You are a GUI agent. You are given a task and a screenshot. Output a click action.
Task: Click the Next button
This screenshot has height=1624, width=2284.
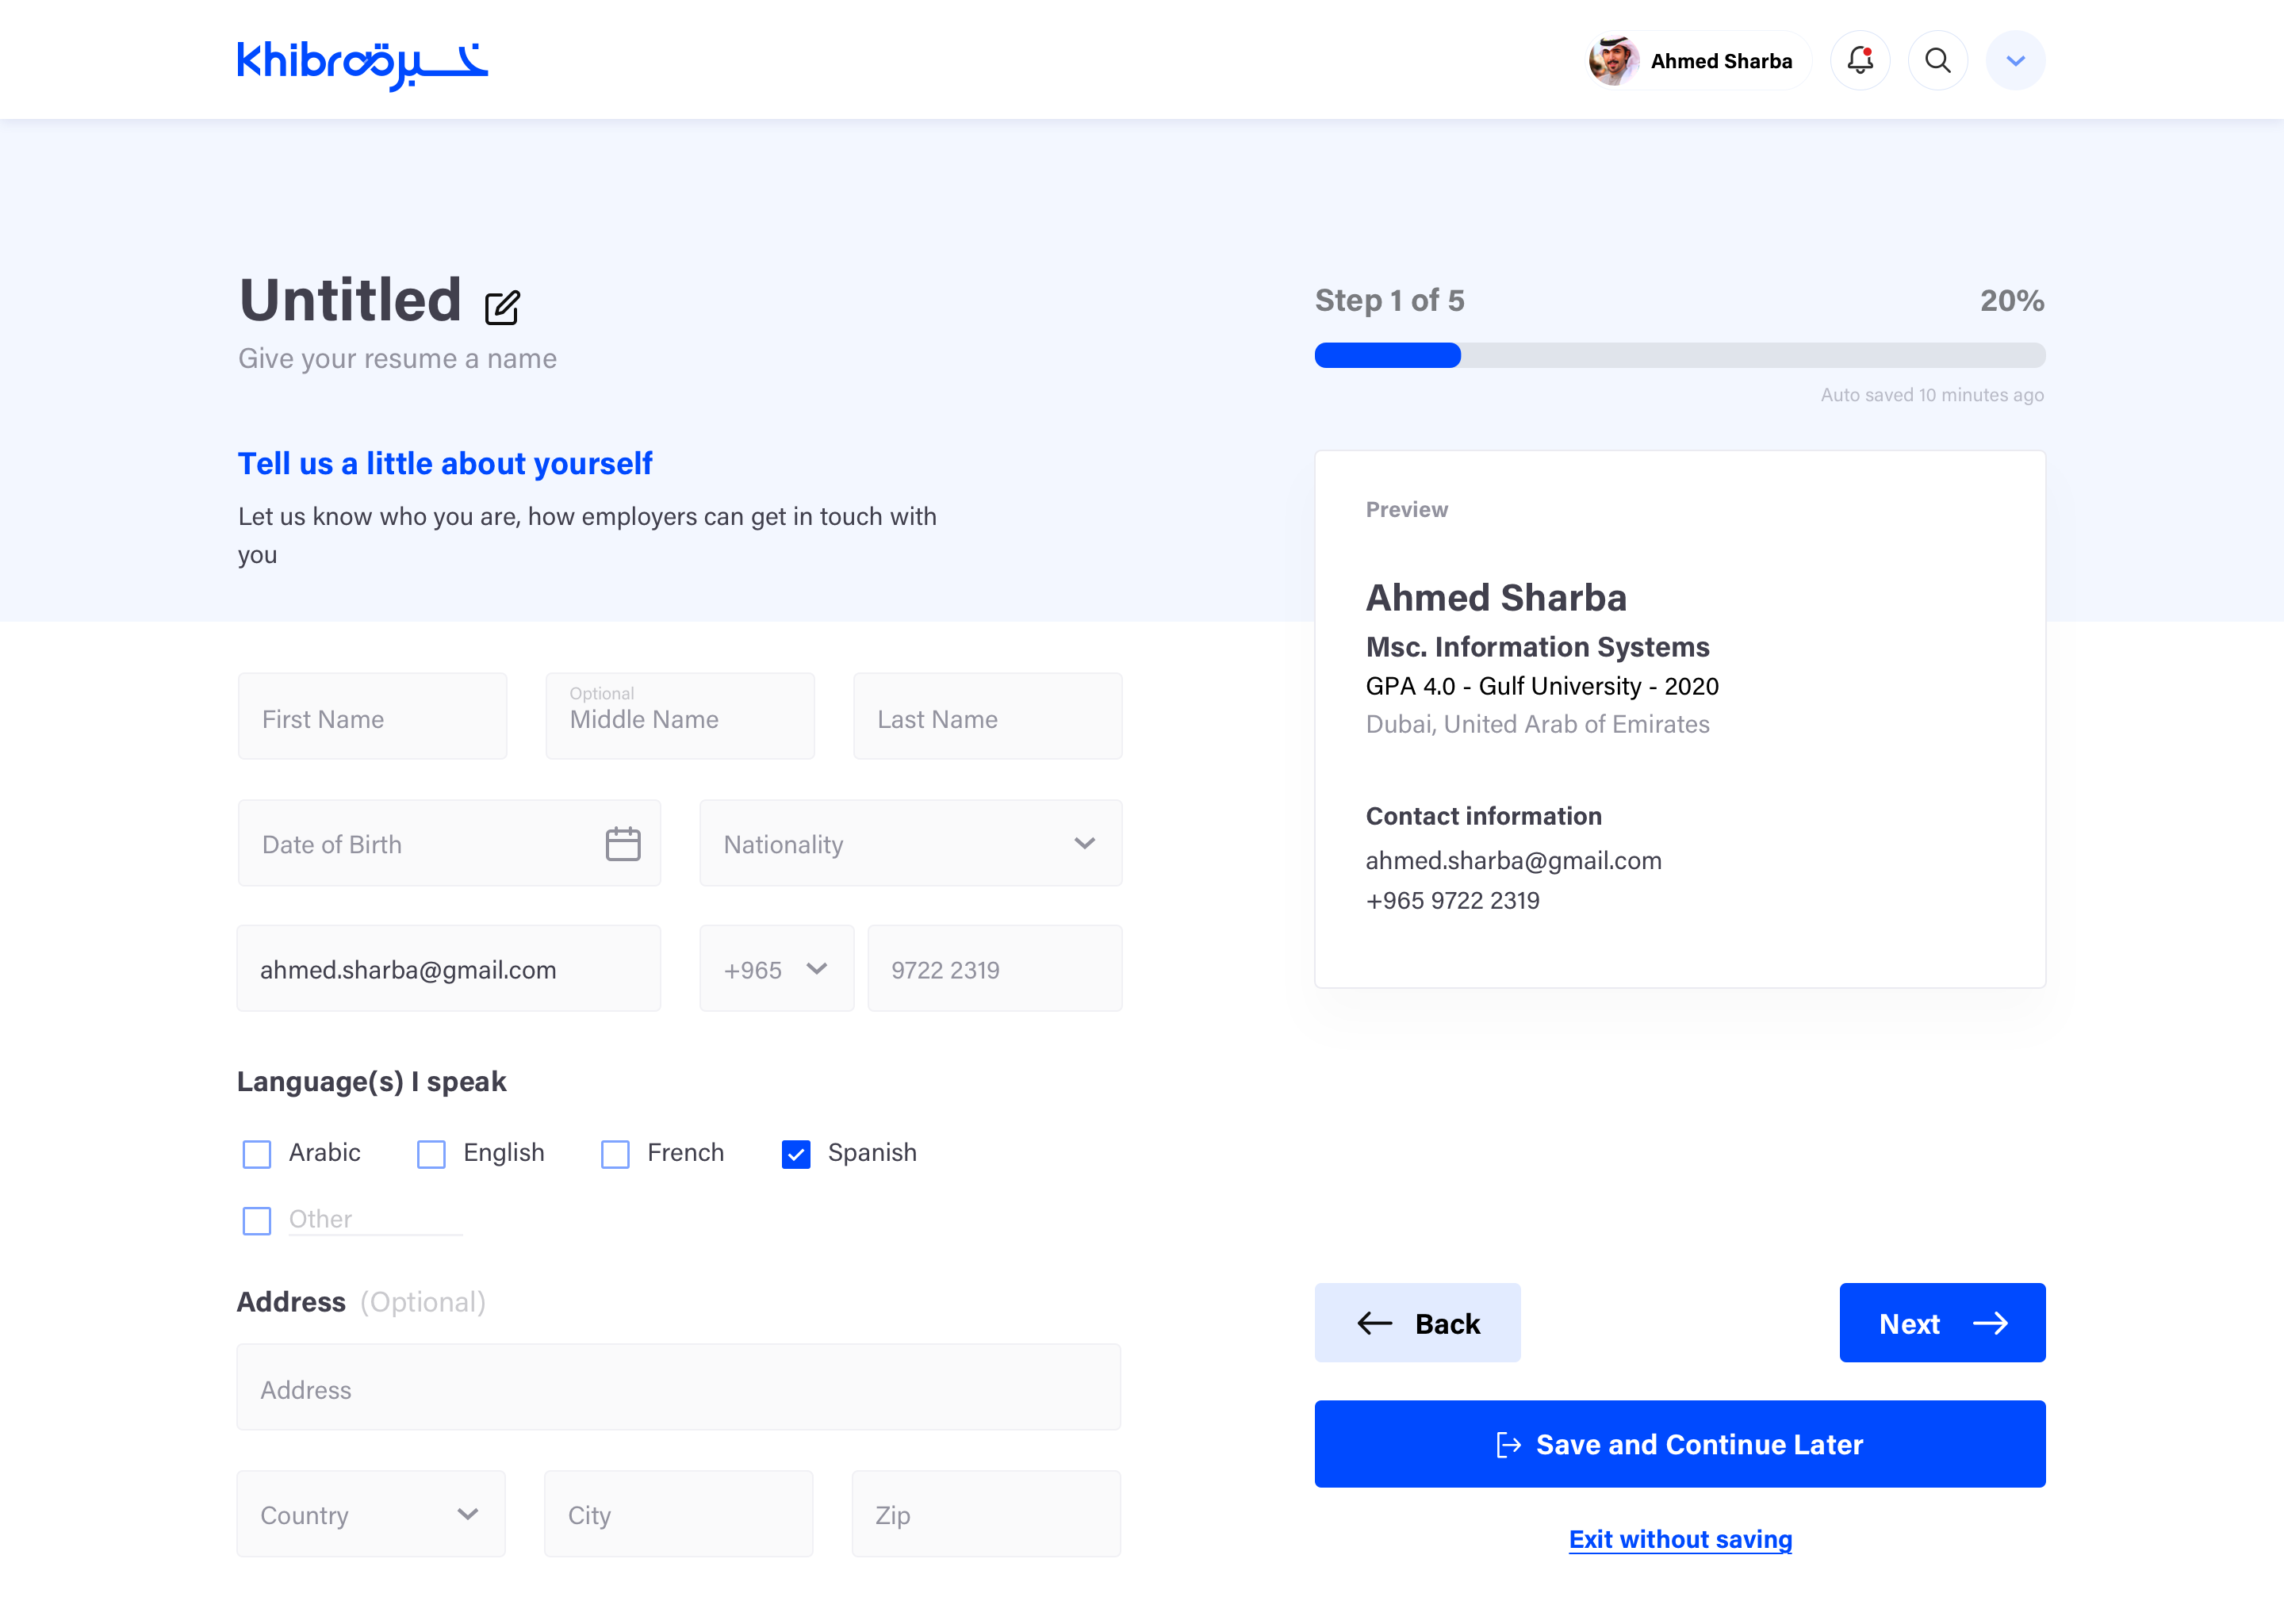click(1942, 1323)
